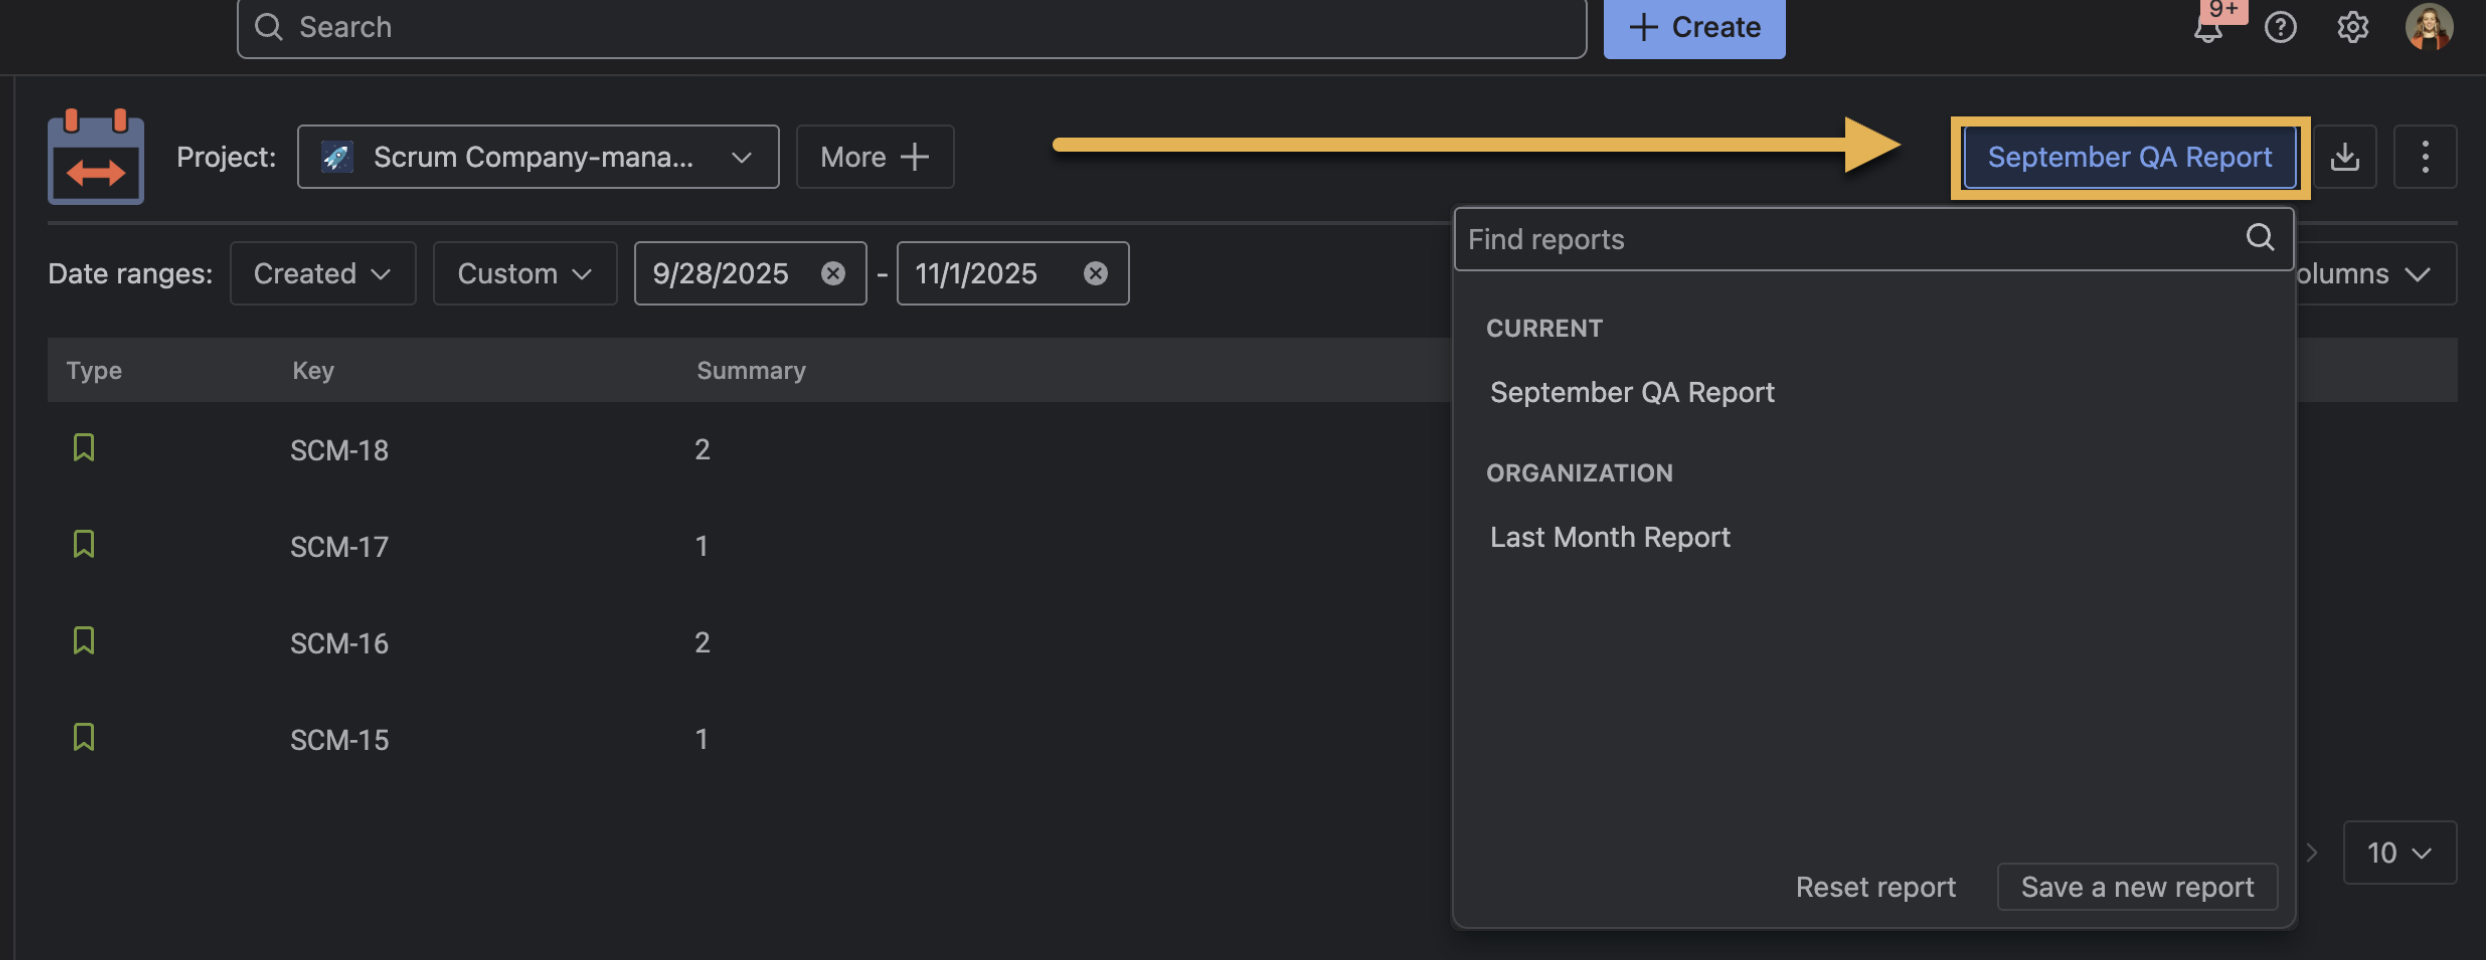This screenshot has height=960, width=2486.
Task: Open issue SCM-18
Action: coord(339,450)
